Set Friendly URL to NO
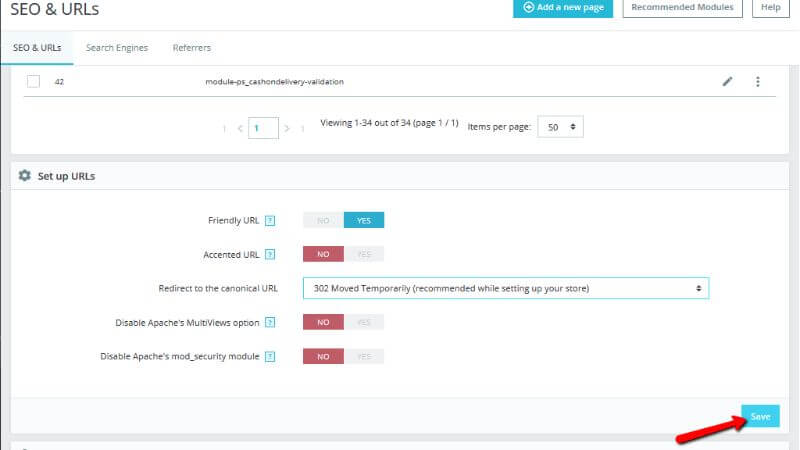The height and width of the screenshot is (450, 800). coord(323,220)
